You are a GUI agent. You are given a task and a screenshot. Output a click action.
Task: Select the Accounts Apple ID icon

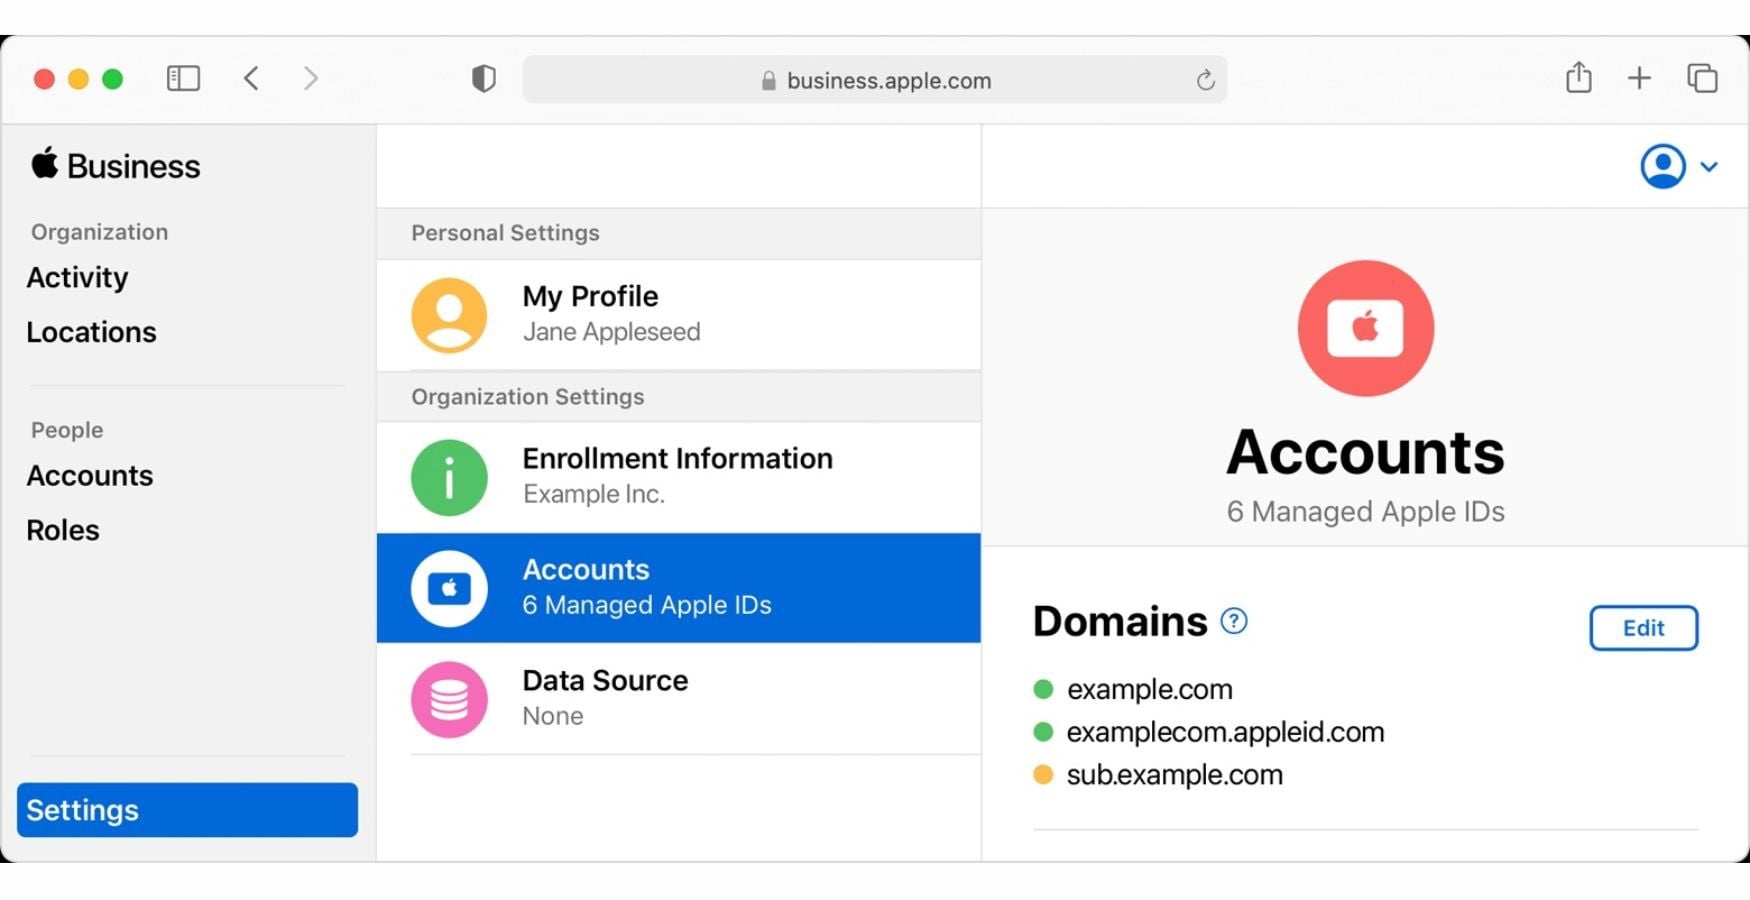pos(448,588)
